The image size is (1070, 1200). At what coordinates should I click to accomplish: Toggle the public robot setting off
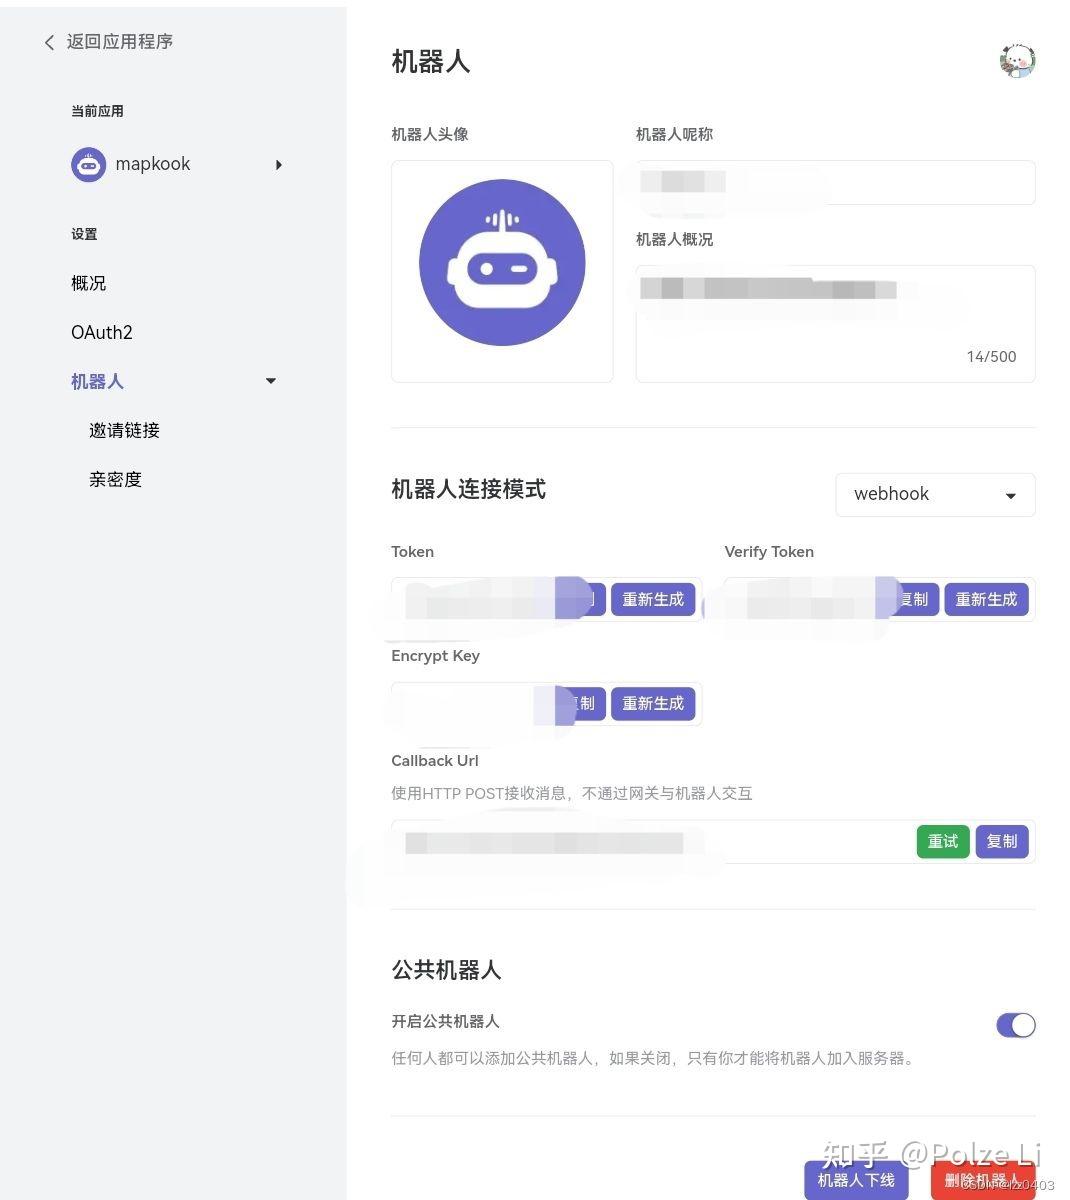pos(1016,1025)
